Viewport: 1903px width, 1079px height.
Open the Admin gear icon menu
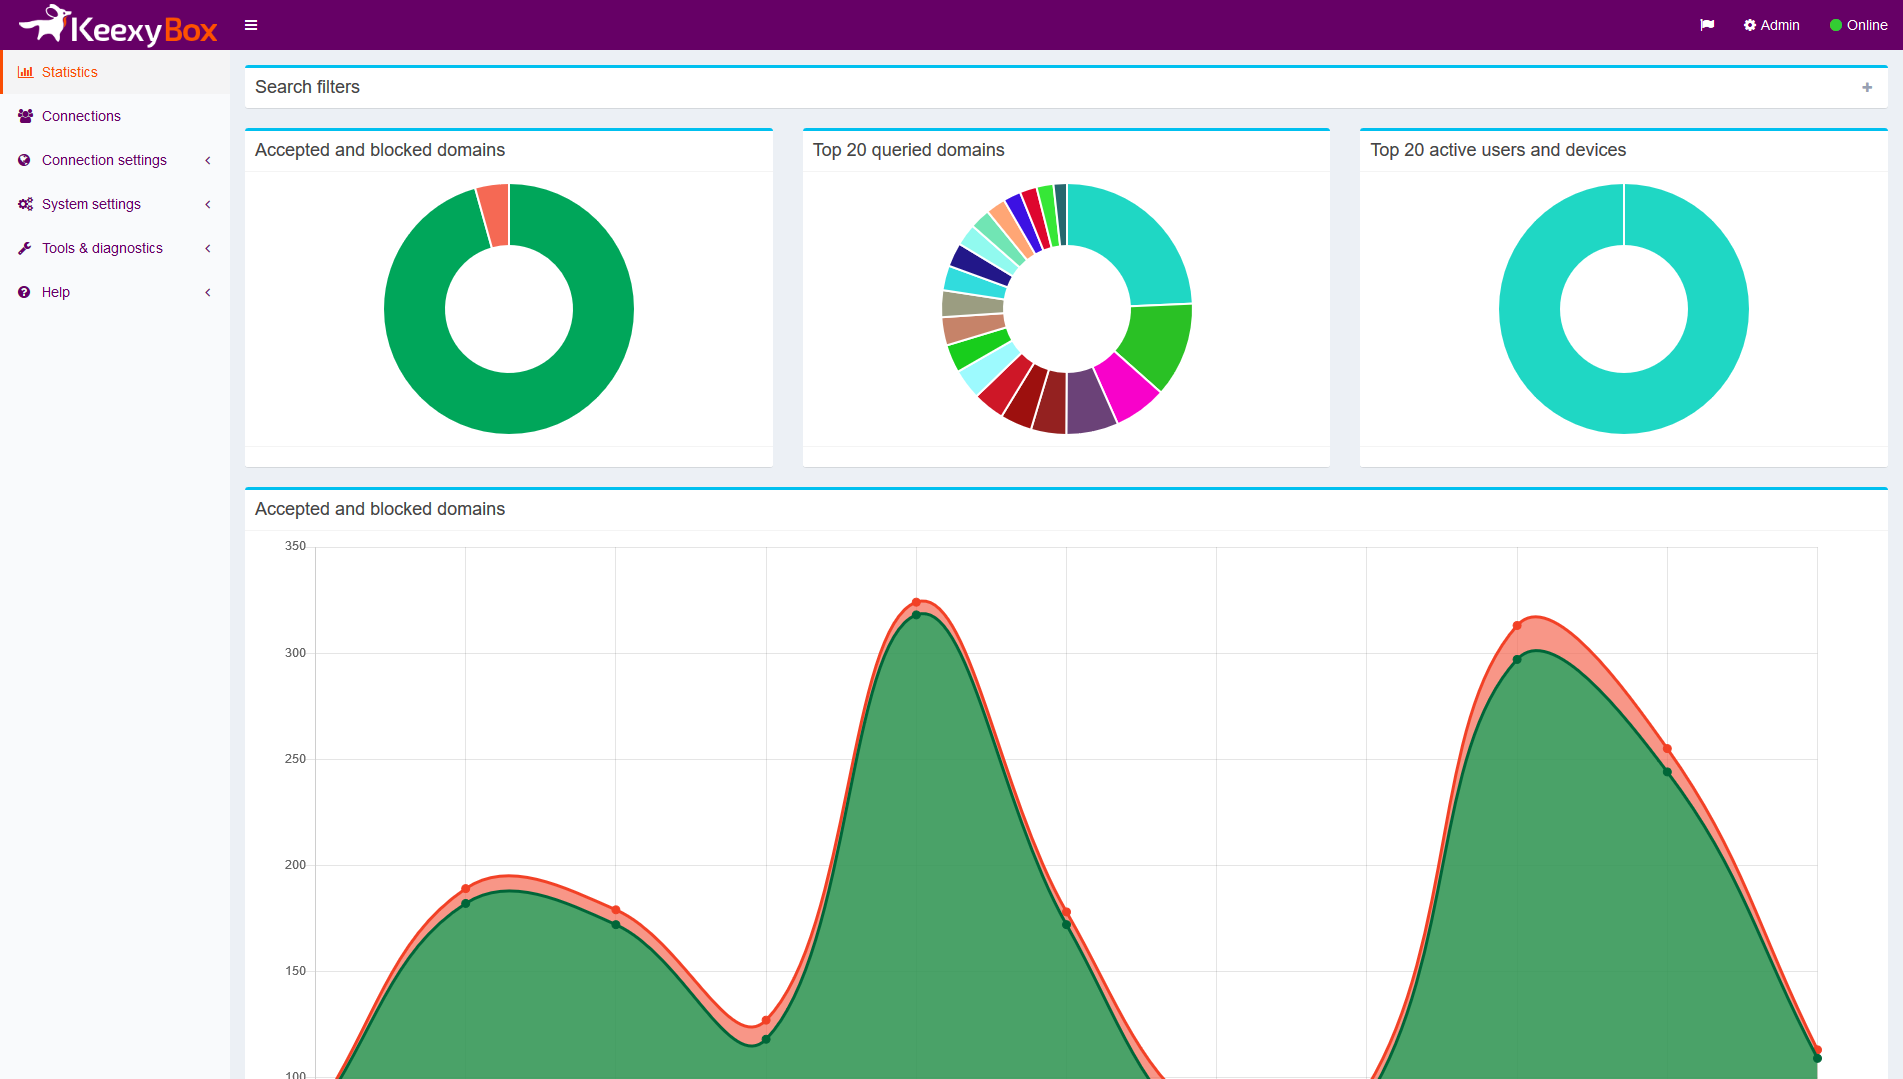[1750, 25]
